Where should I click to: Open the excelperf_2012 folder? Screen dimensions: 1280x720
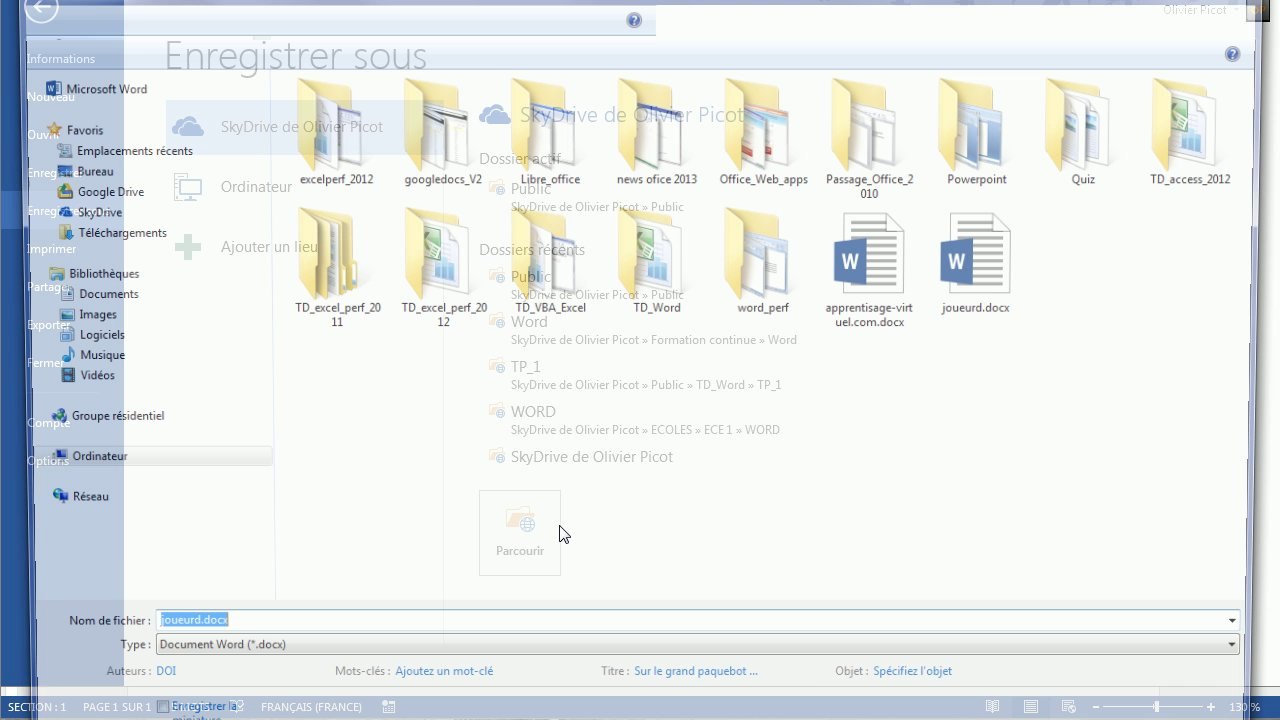(x=336, y=133)
